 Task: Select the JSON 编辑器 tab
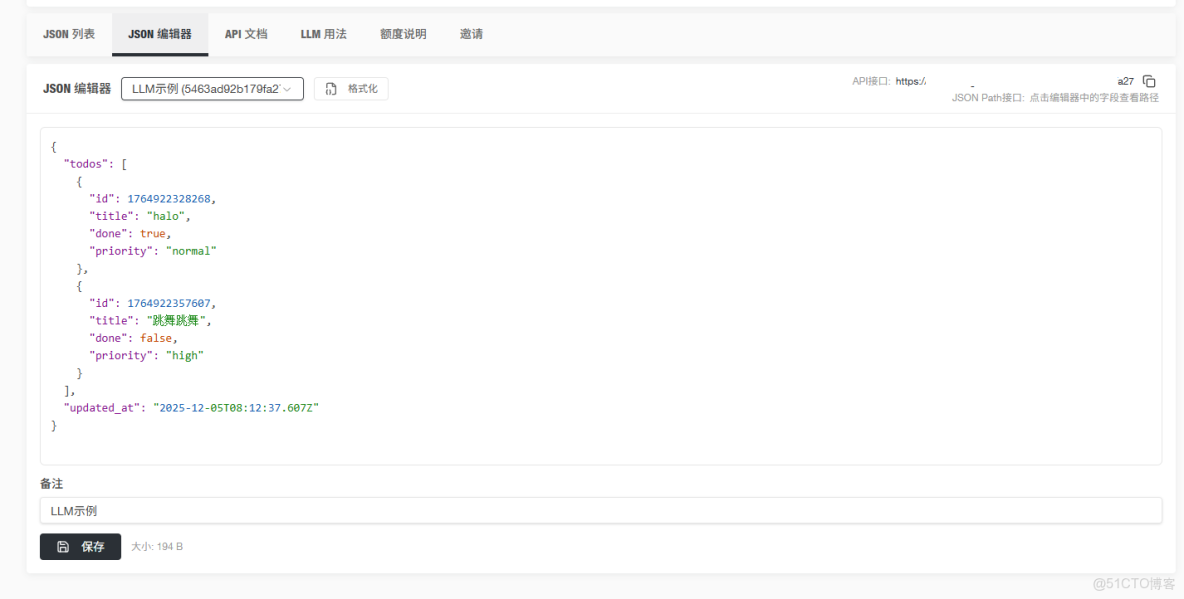coord(159,33)
